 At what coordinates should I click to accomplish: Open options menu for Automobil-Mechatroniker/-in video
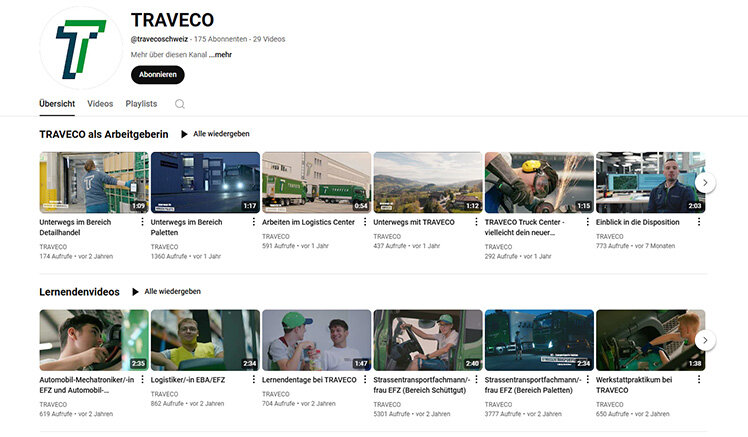point(142,379)
